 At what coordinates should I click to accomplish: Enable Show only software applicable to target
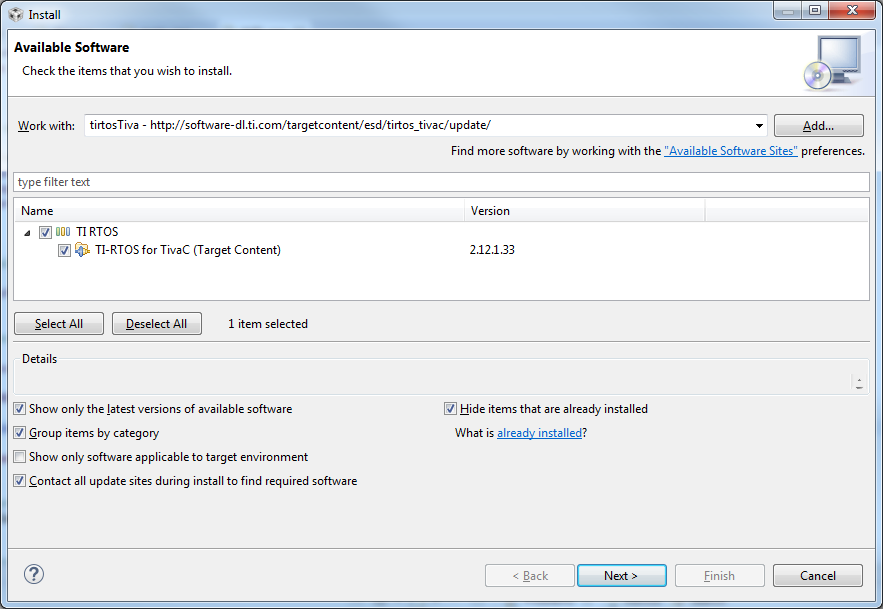coord(21,457)
